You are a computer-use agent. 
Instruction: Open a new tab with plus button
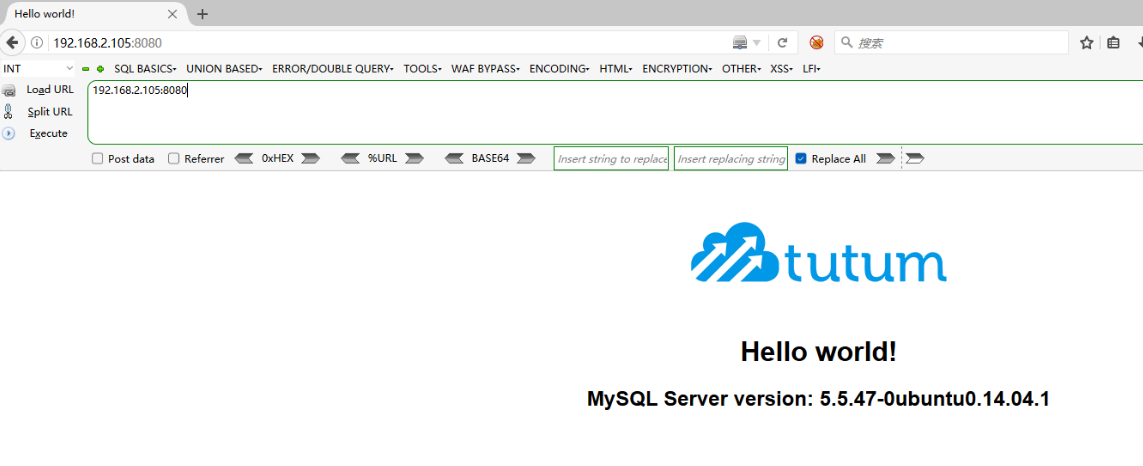click(203, 14)
